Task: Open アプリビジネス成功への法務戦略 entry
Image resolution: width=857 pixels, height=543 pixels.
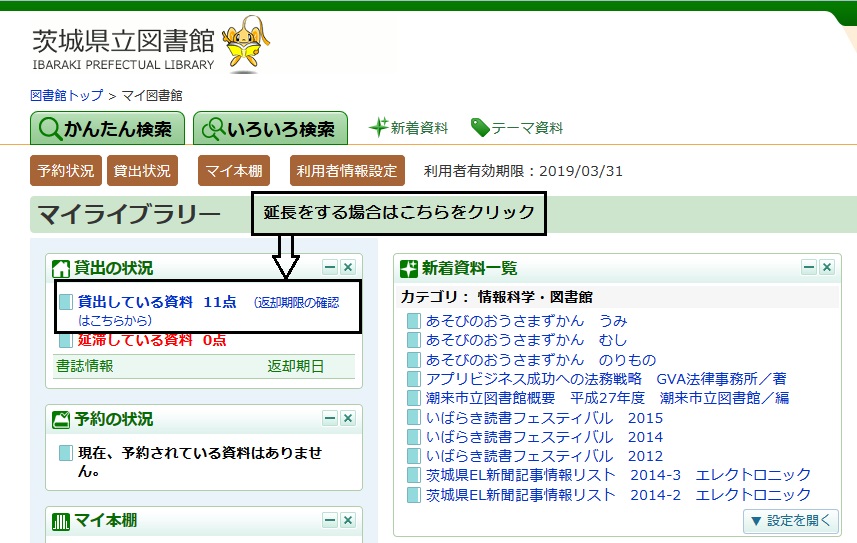Action: click(606, 379)
